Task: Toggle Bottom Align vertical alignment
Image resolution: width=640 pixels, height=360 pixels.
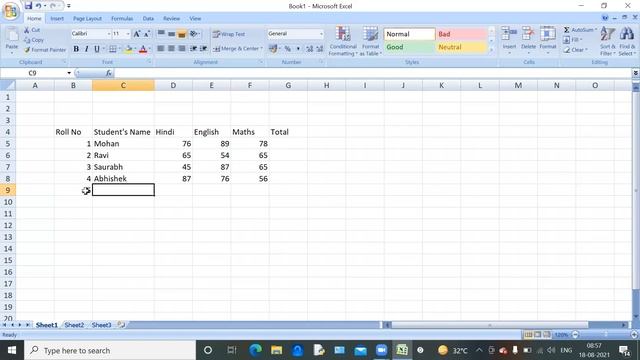Action: point(182,34)
